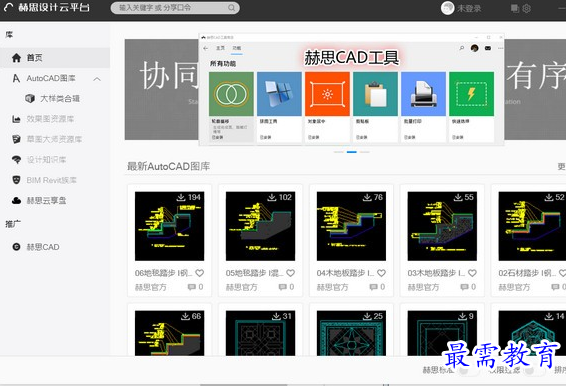
Task: Open the second-row thumbnail with 9 downloads
Action: (443, 333)
